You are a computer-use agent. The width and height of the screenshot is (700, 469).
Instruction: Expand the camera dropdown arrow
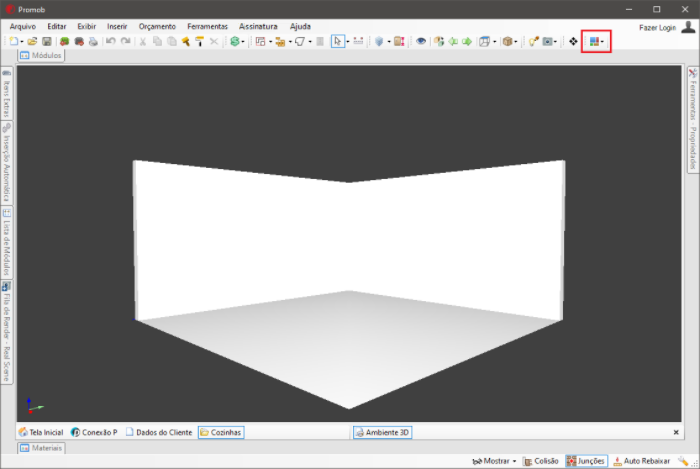pyautogui.click(x=555, y=42)
